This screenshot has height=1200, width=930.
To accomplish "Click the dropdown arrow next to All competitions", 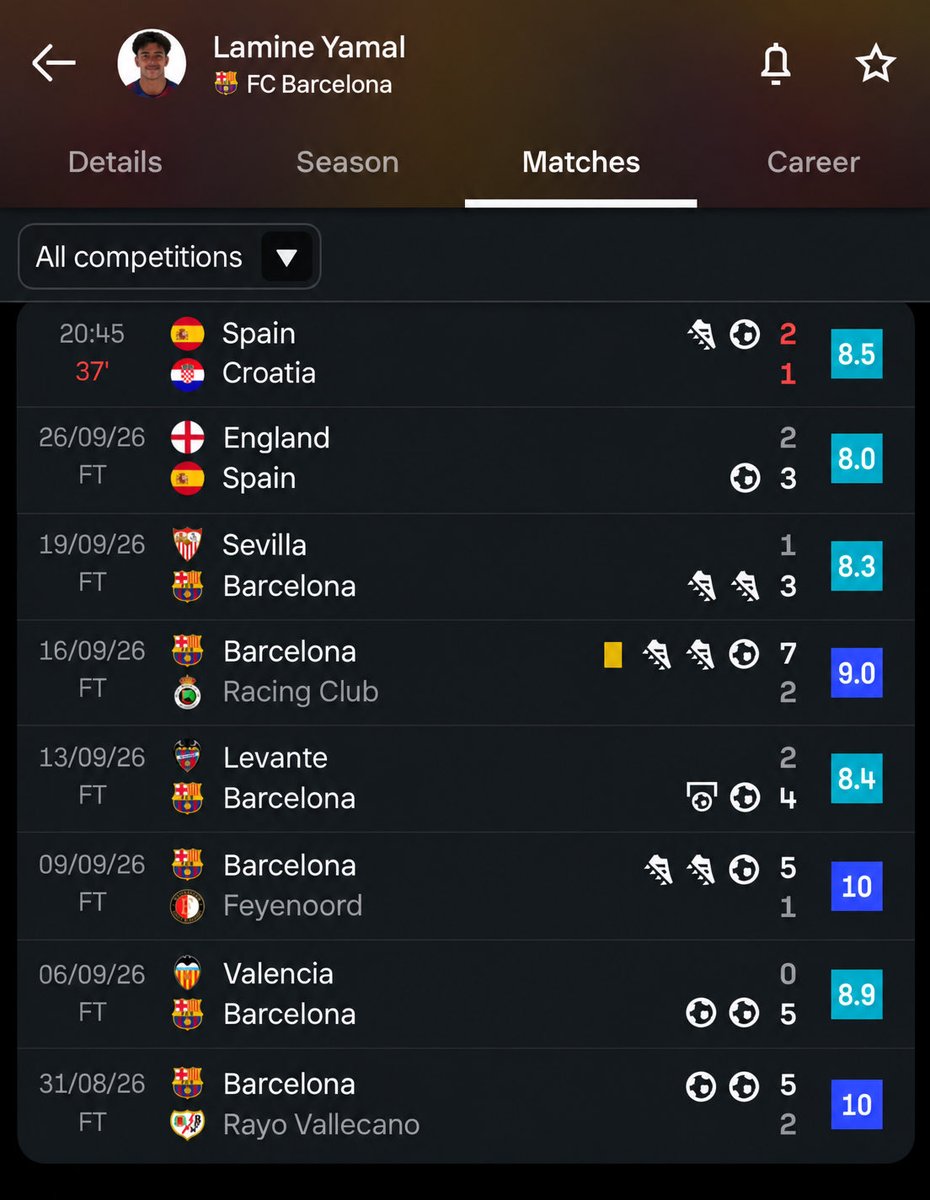I will [287, 258].
